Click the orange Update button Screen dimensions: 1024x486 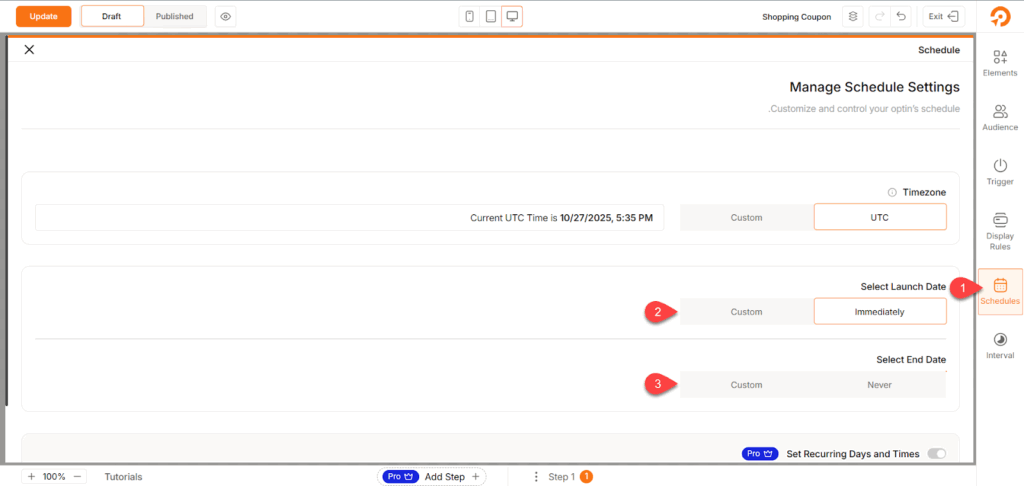click(x=43, y=16)
